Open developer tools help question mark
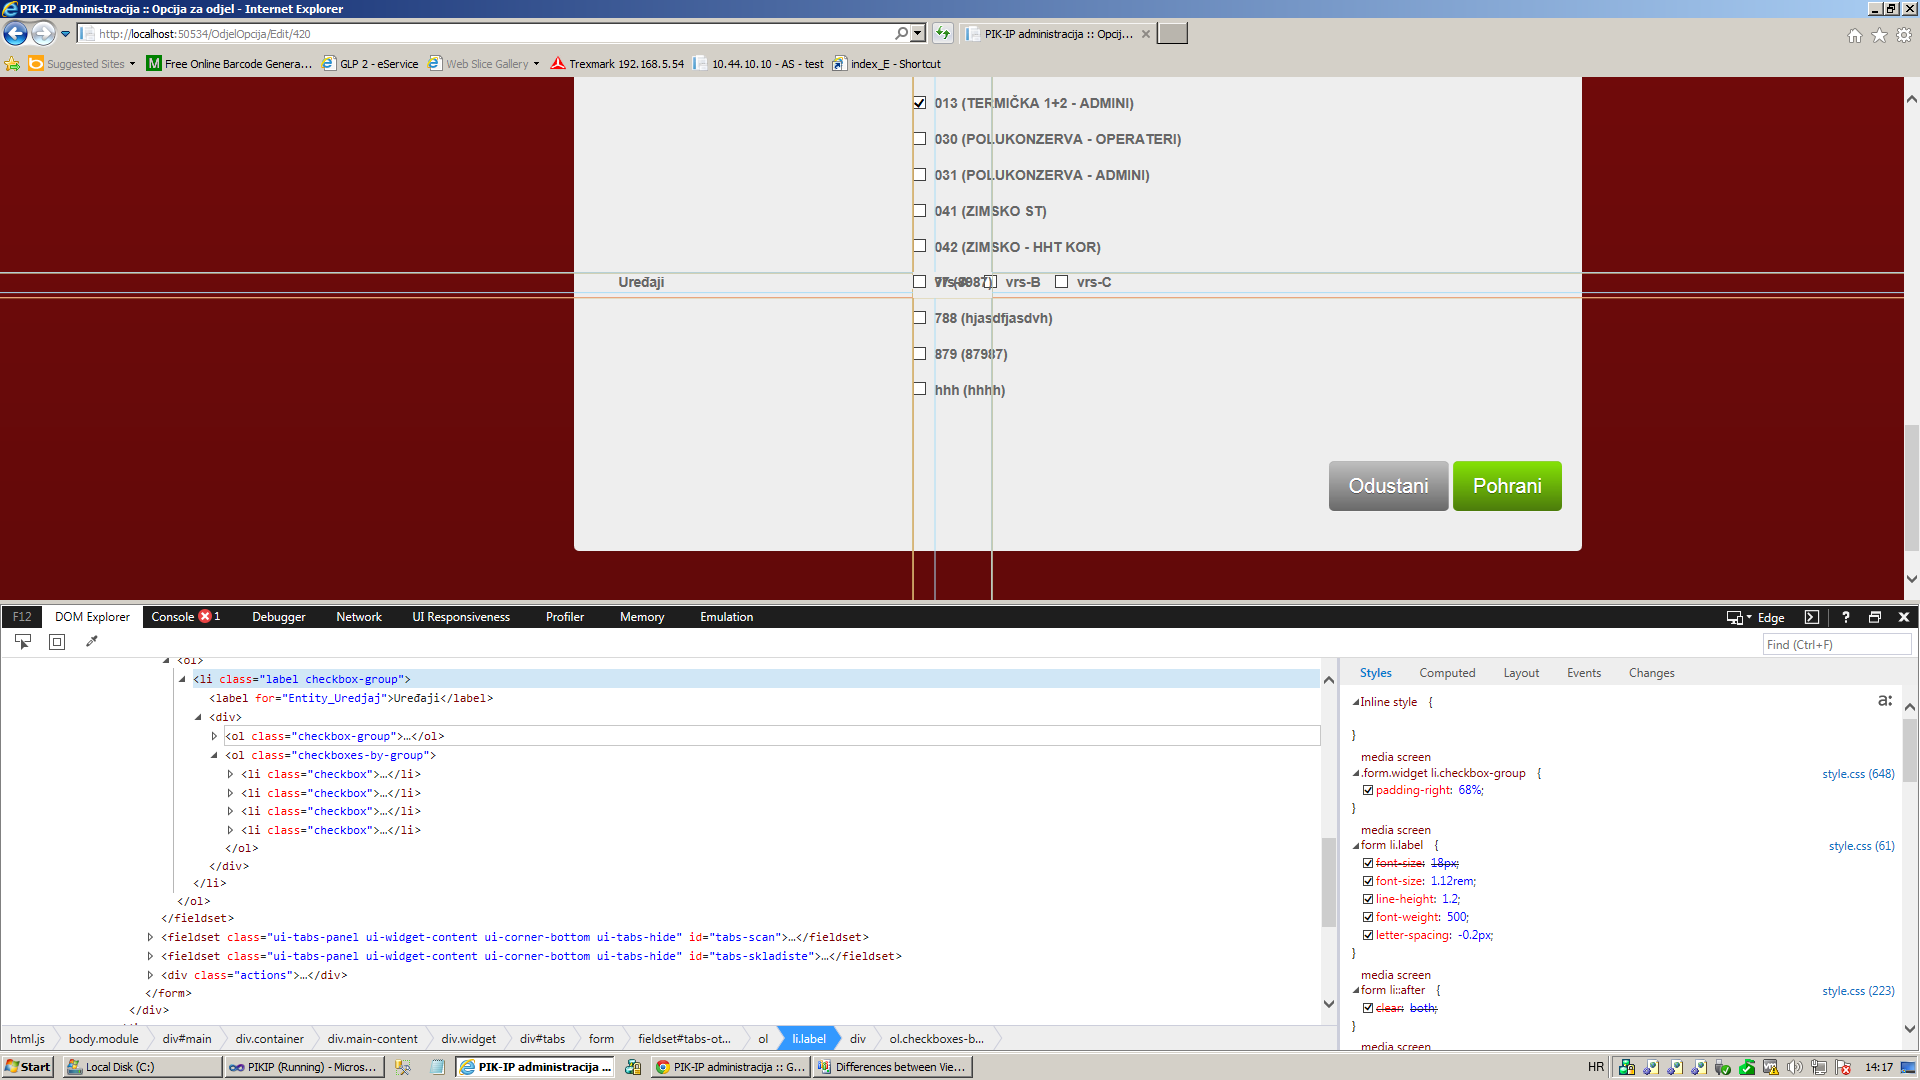Image resolution: width=1920 pixels, height=1080 pixels. point(1846,617)
